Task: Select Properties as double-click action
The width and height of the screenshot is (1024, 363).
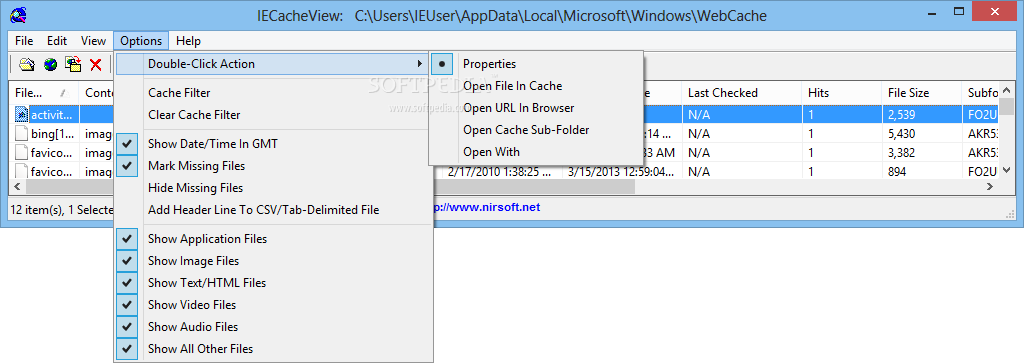Action: [536, 64]
